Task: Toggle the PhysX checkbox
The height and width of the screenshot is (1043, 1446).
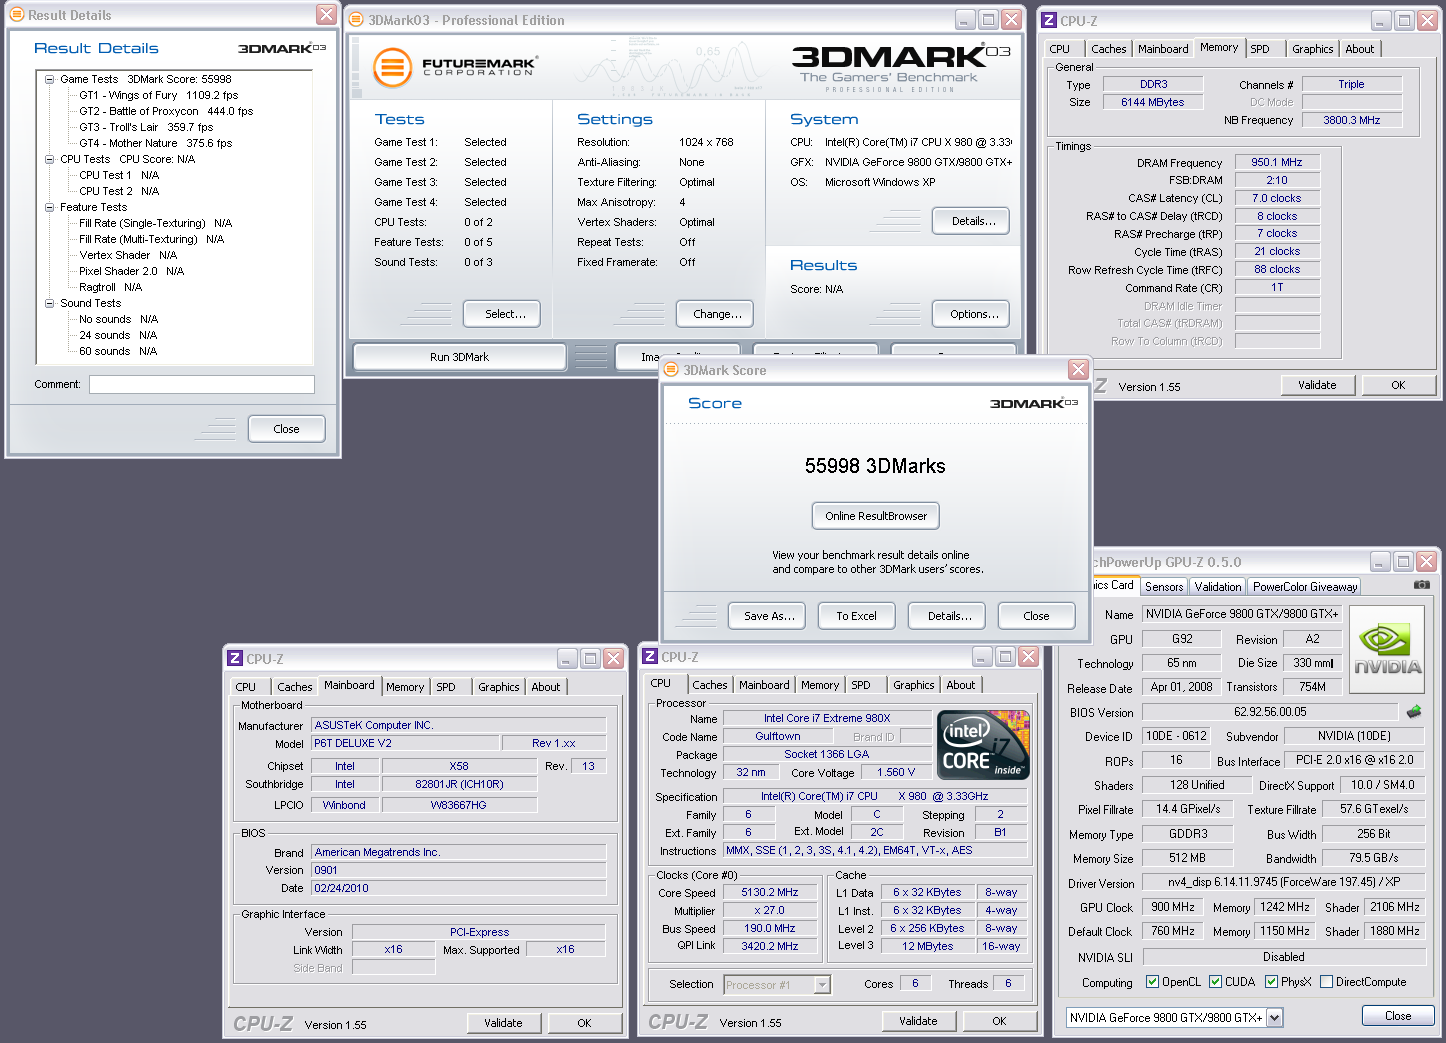Action: [x=1271, y=982]
